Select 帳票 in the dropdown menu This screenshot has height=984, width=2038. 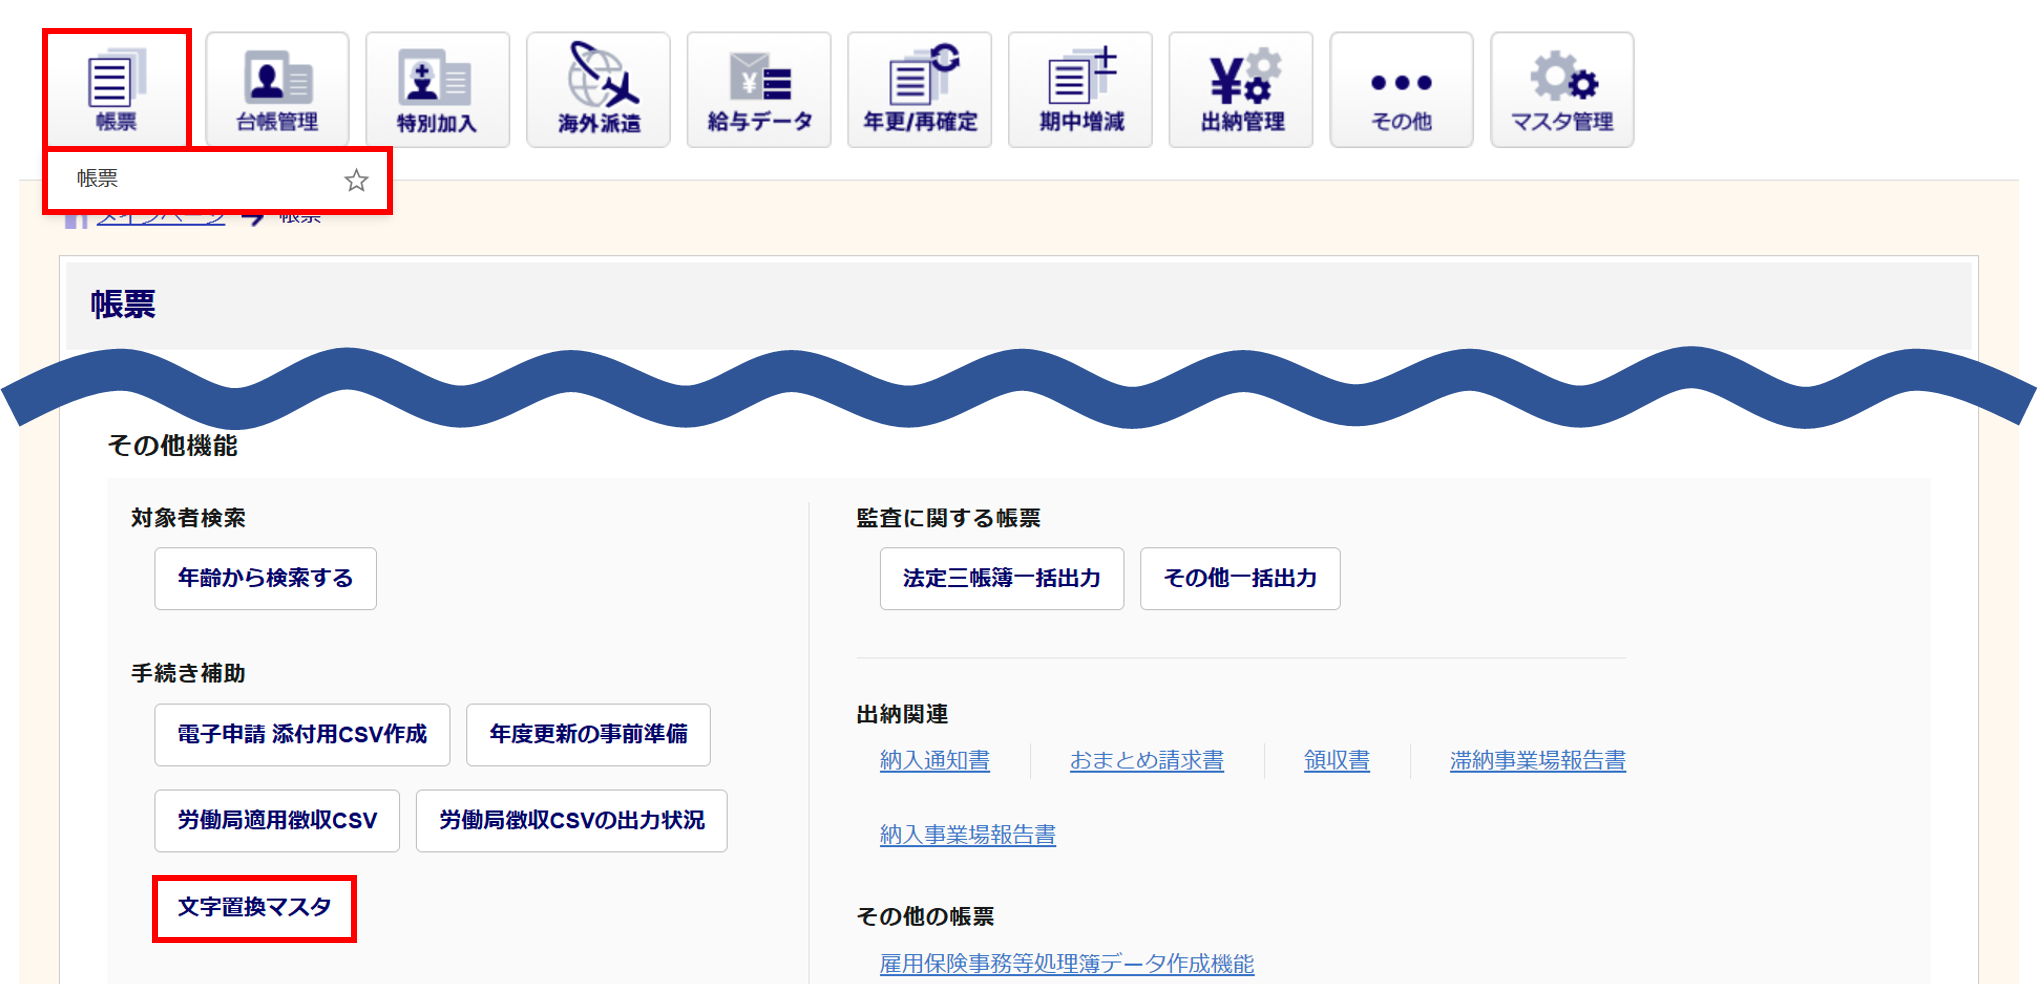pos(217,180)
